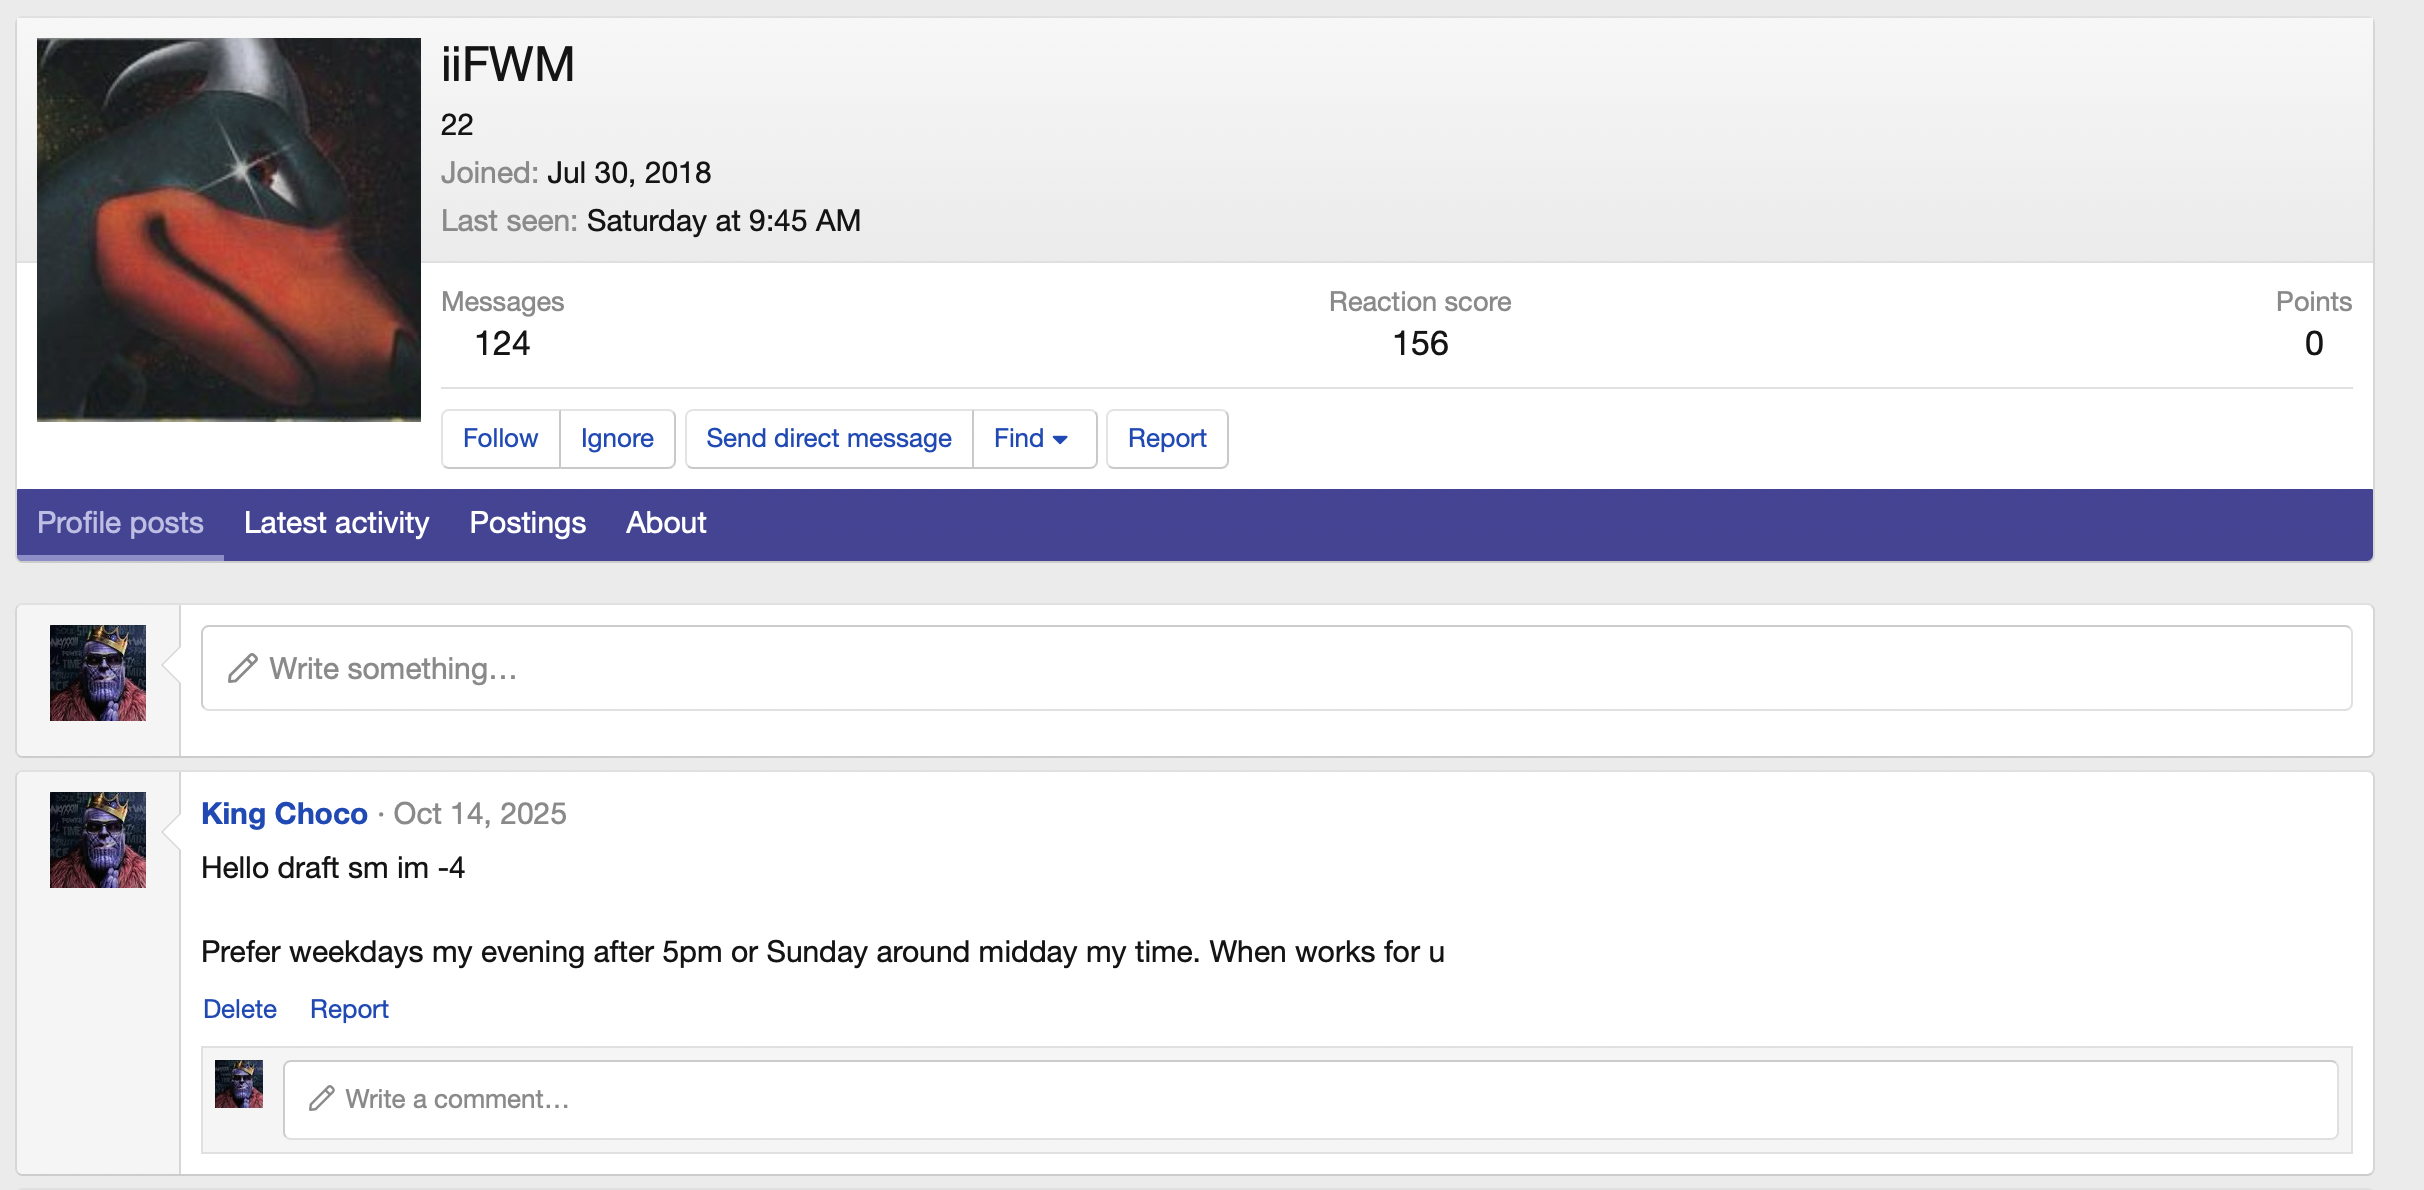Ignore the user iiFWM
2424x1190 pixels.
click(617, 439)
